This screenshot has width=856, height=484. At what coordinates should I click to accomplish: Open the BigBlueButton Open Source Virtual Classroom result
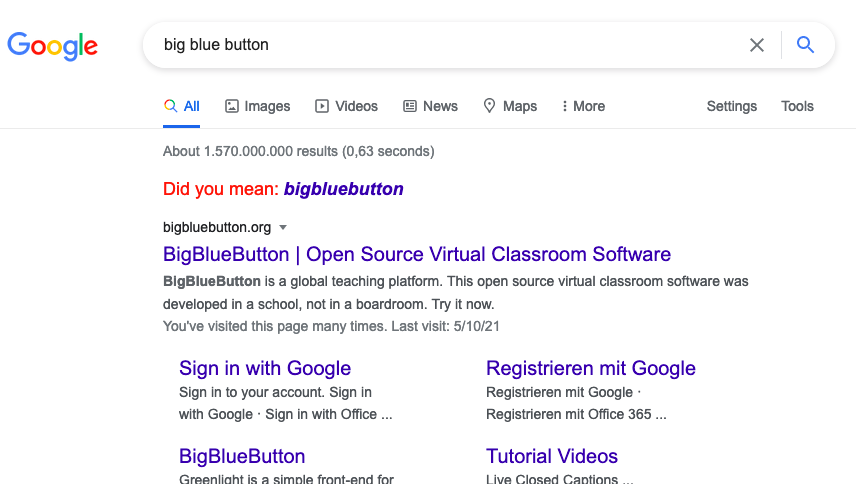417,254
